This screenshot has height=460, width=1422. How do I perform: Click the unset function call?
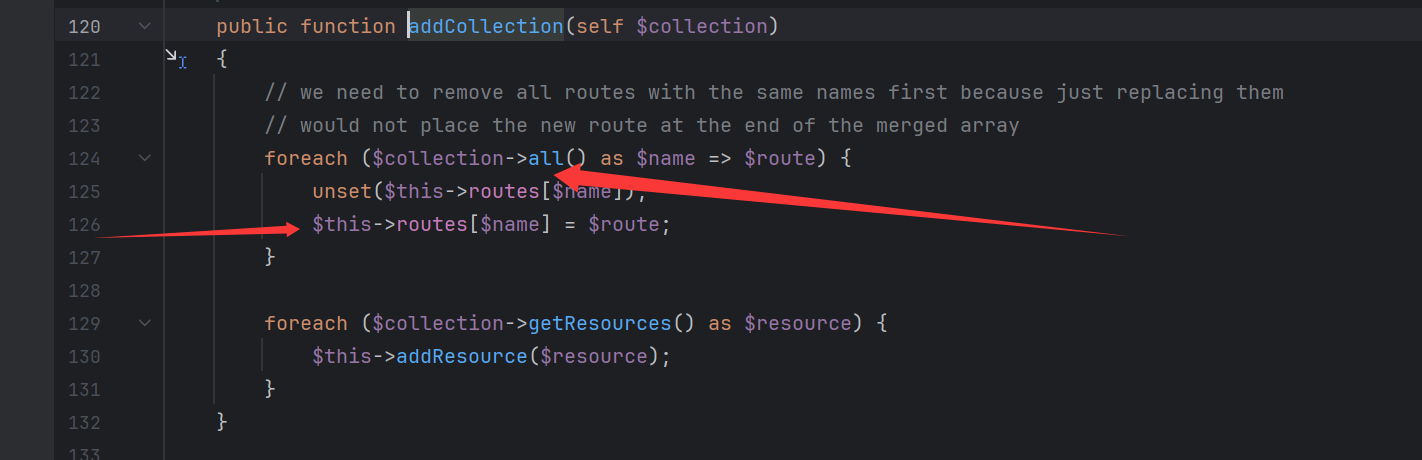[x=336, y=191]
